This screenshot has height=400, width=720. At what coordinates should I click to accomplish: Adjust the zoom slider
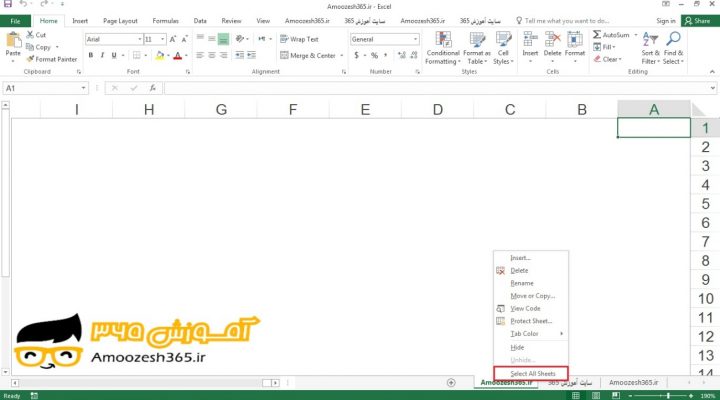tap(669, 395)
